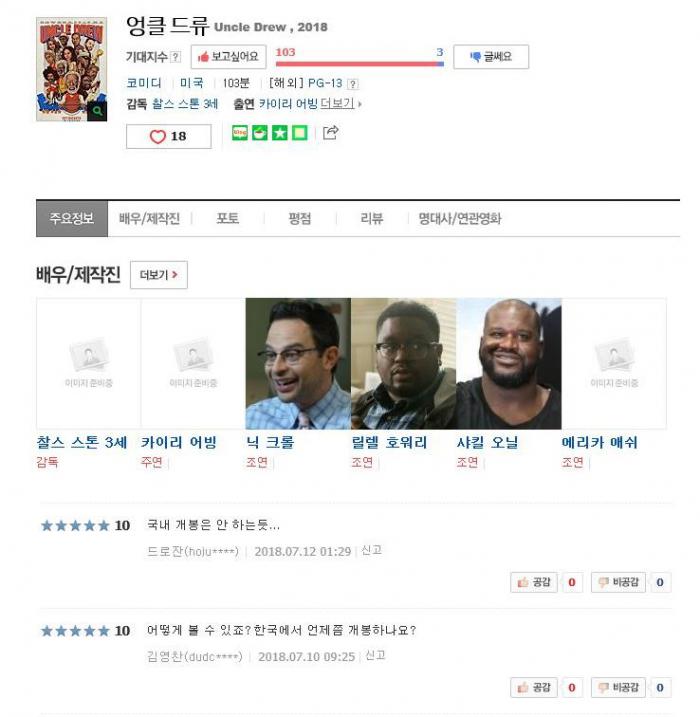
Task: Click the question mark beside 기대지수
Action: point(176,57)
